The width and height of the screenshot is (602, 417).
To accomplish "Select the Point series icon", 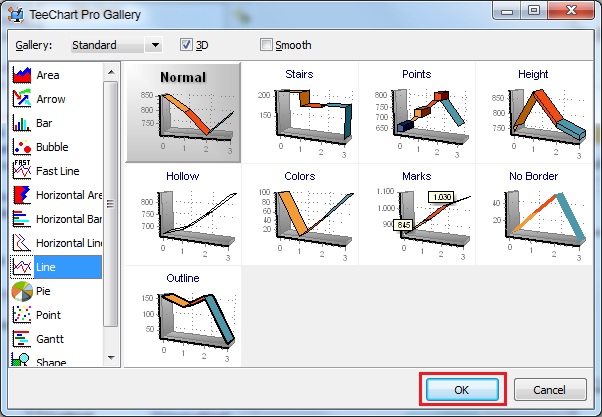I will coord(22,315).
